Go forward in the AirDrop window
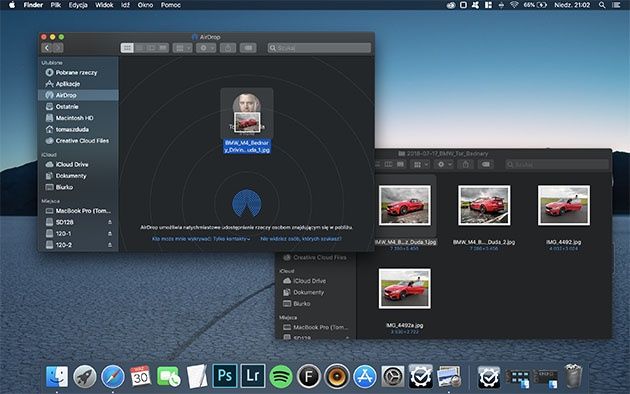The image size is (630, 394). [x=58, y=48]
